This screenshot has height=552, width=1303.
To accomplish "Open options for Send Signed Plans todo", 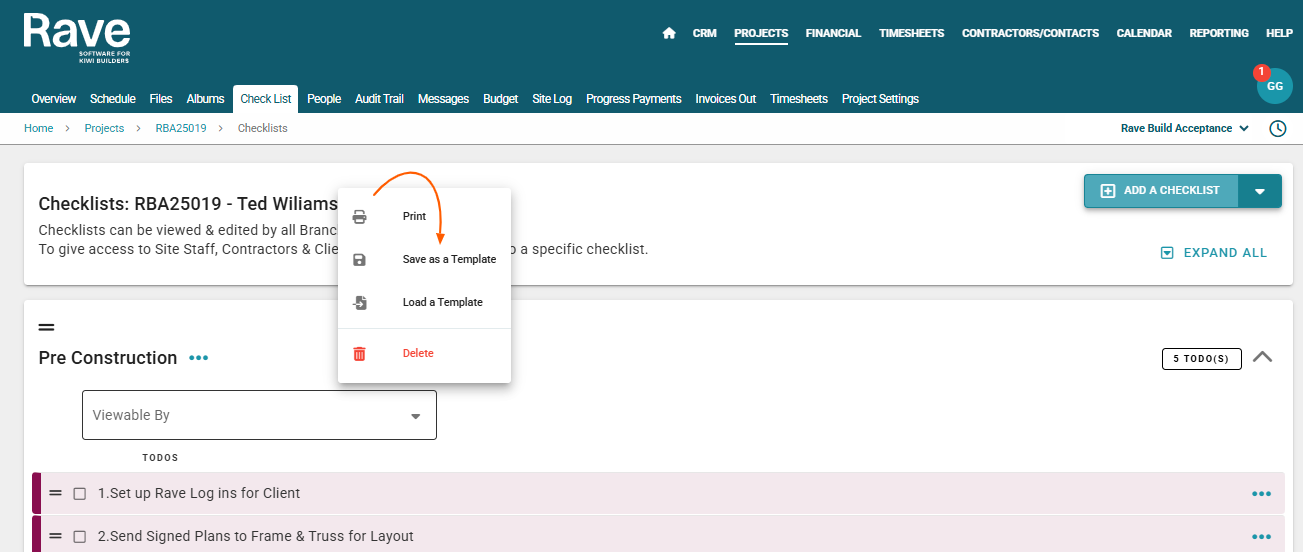I will coord(1261,536).
